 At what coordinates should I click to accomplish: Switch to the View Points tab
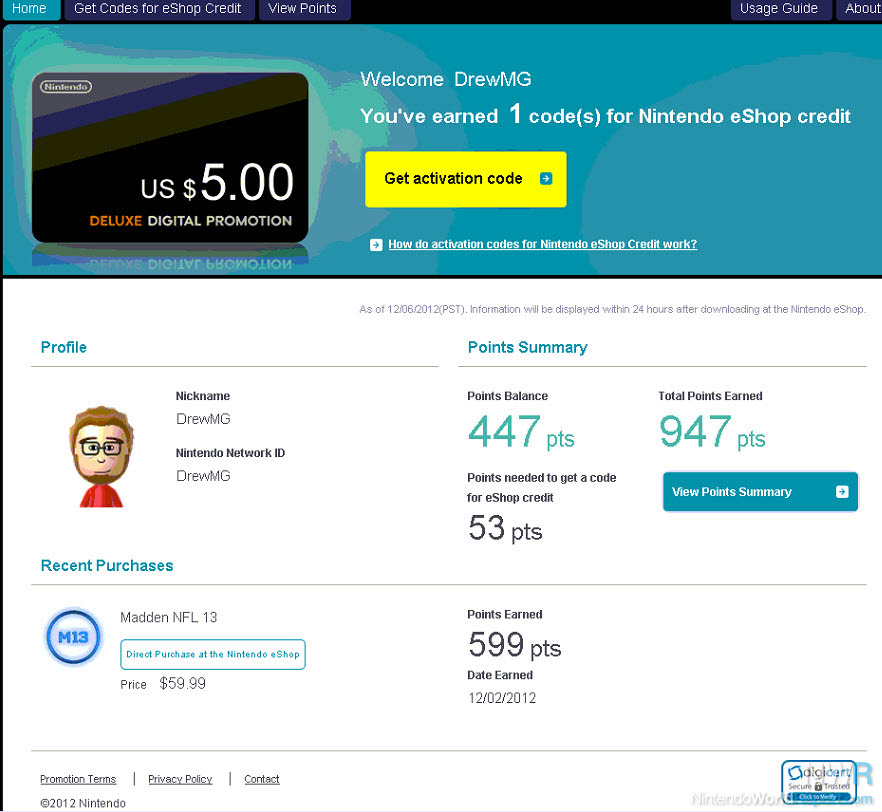coord(304,10)
